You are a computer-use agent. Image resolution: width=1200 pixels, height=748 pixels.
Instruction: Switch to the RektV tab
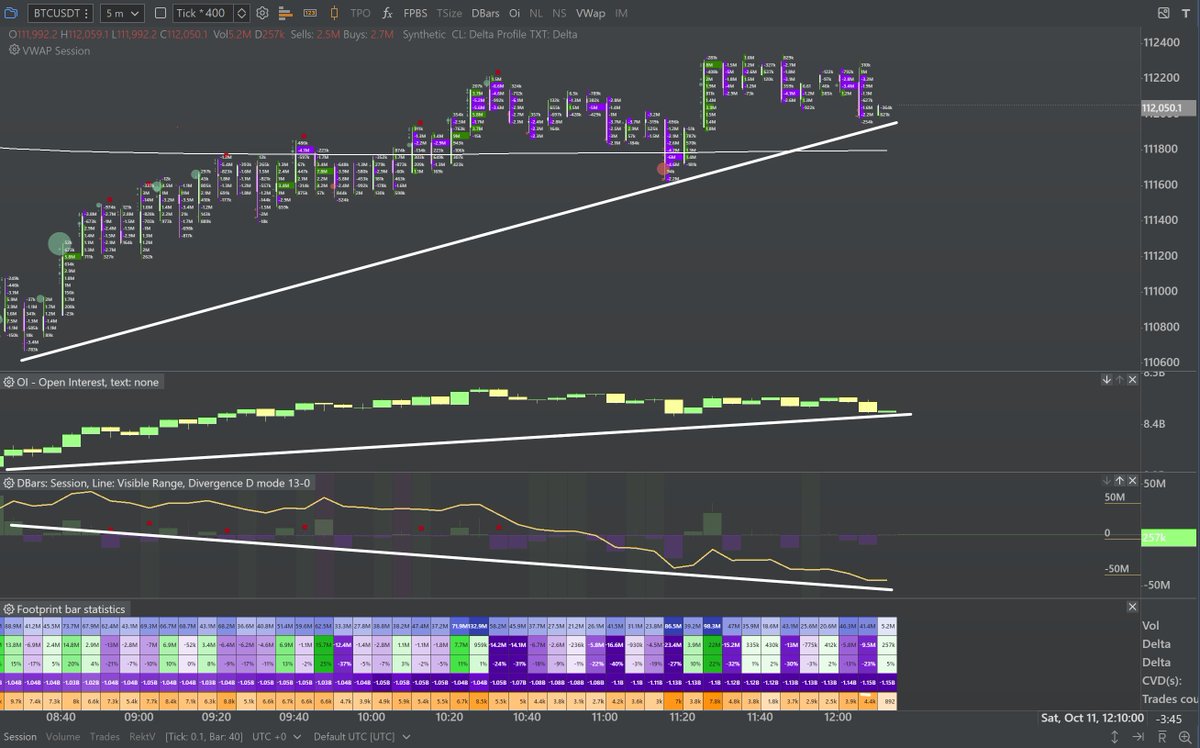[143, 737]
